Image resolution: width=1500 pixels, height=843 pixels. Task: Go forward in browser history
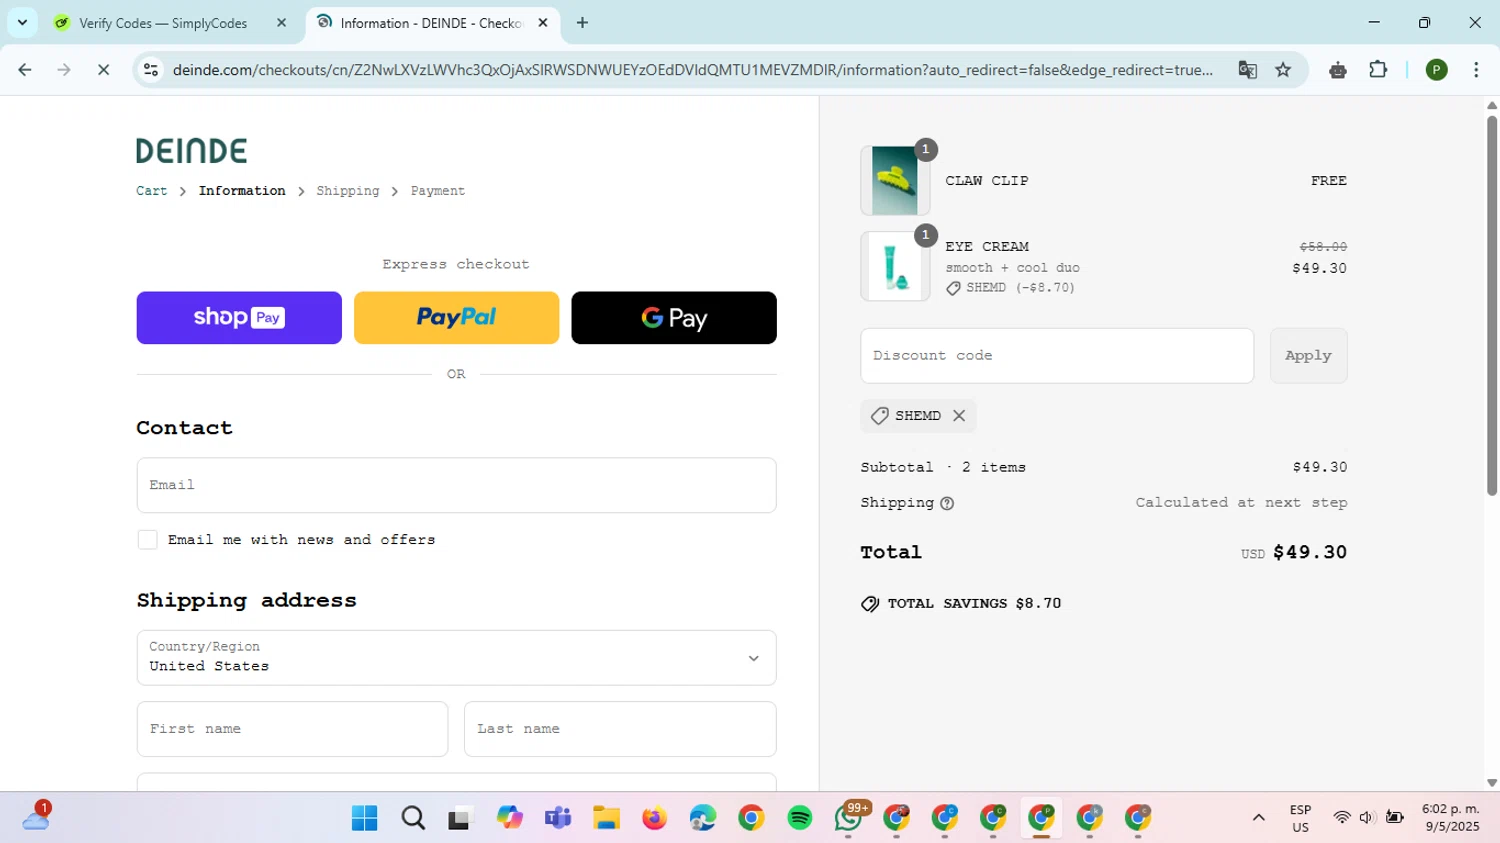[x=64, y=70]
